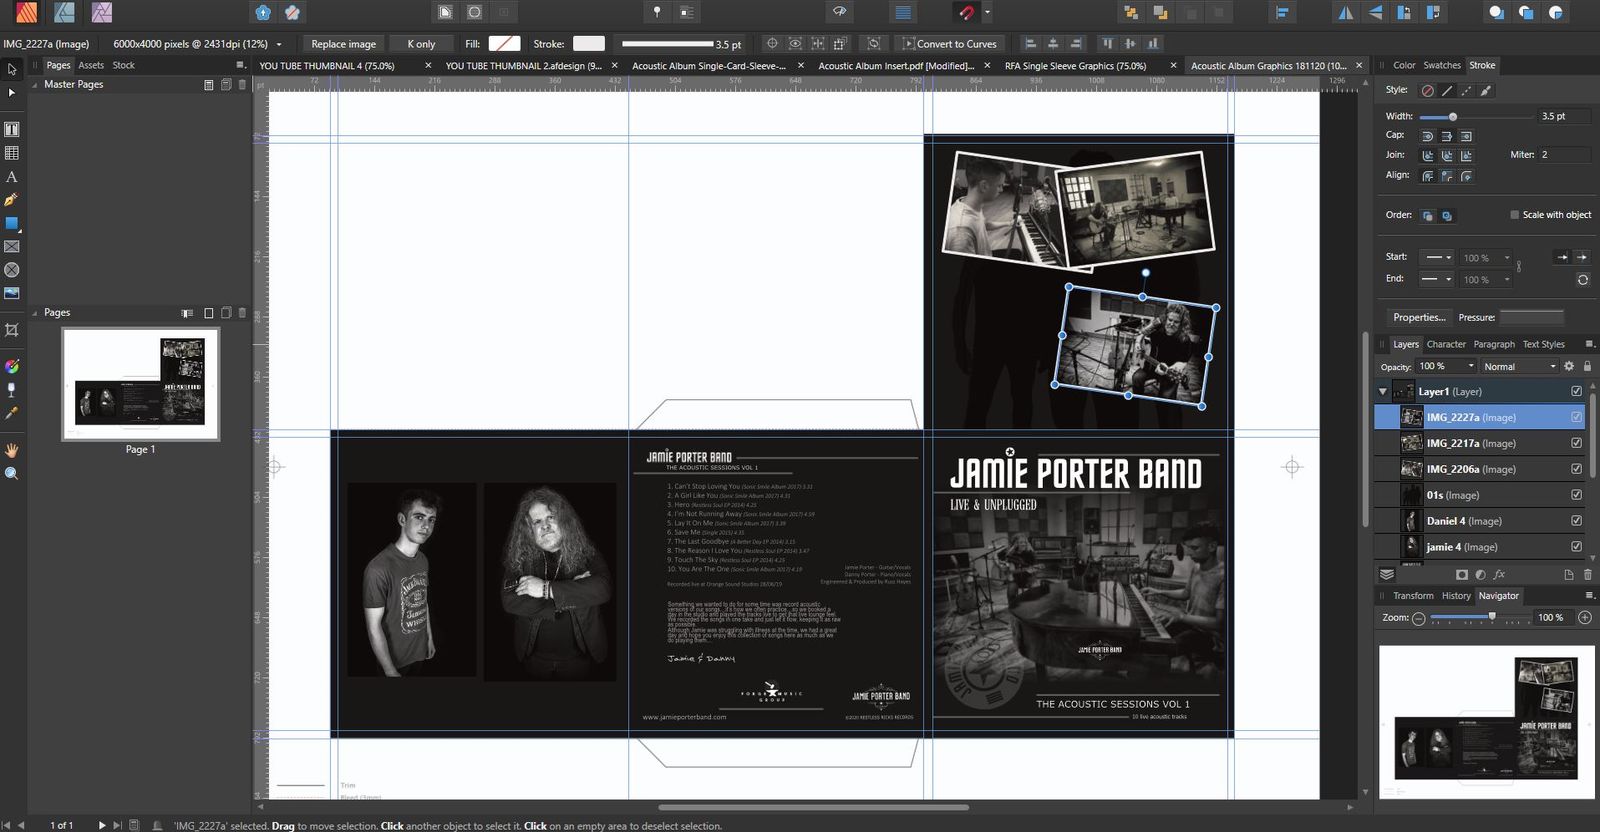Collapse the Layer1 layer group
The image size is (1600, 832).
(1383, 392)
